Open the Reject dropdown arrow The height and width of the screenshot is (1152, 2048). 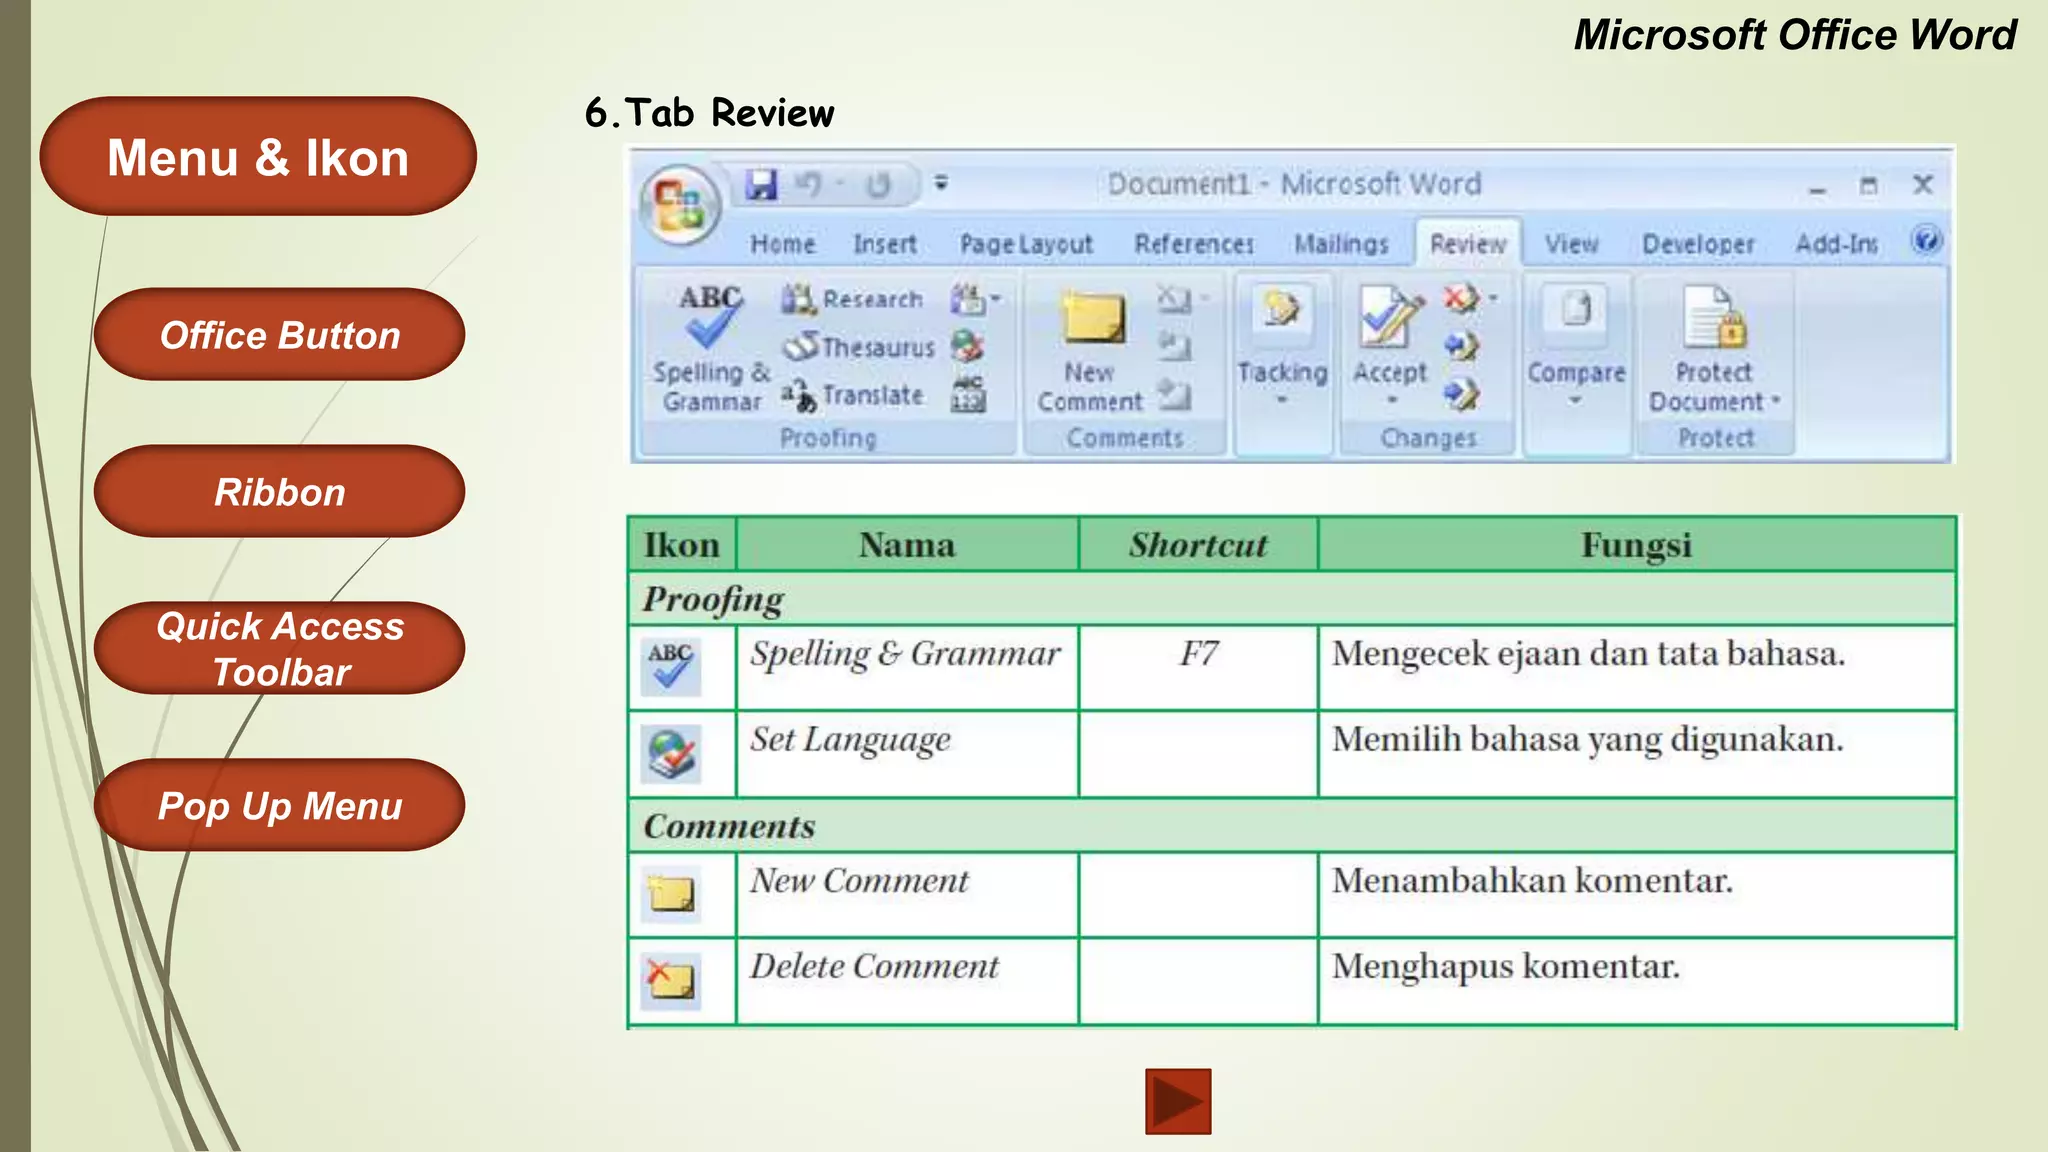pos(1493,298)
